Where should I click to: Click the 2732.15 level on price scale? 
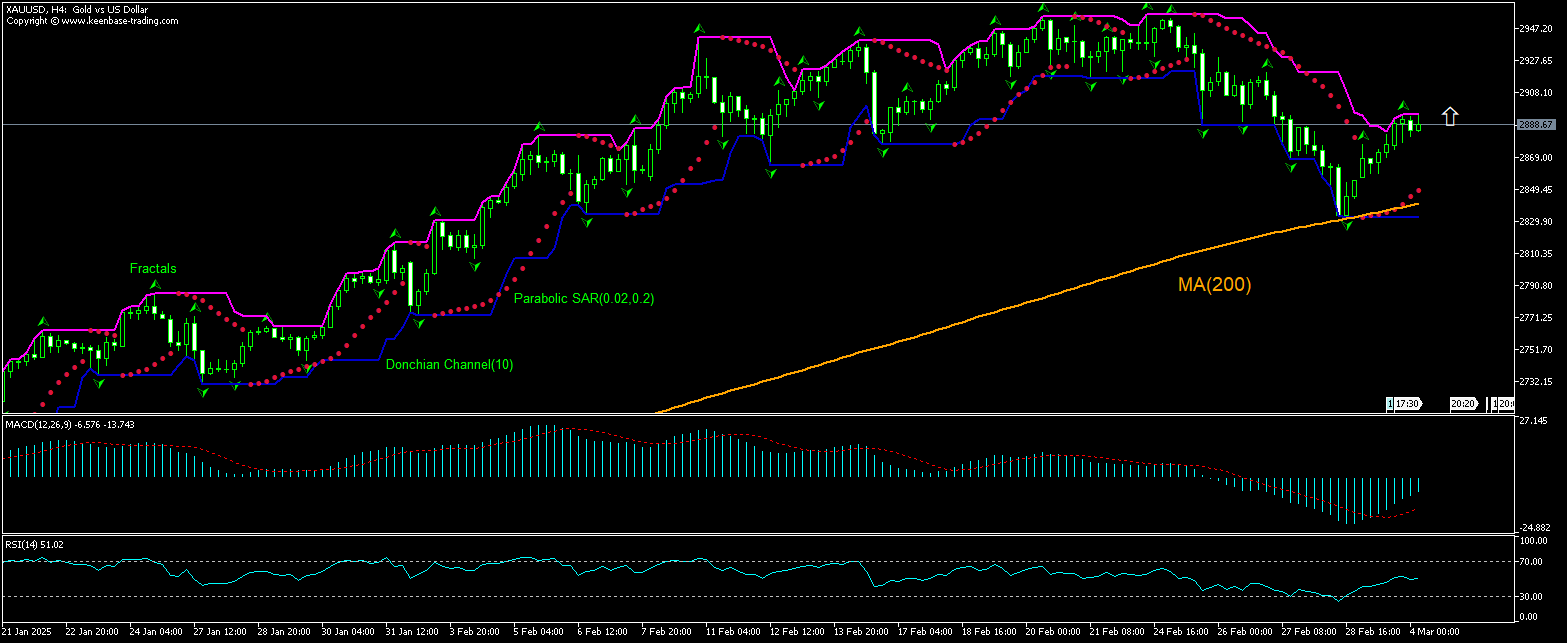pos(1537,382)
